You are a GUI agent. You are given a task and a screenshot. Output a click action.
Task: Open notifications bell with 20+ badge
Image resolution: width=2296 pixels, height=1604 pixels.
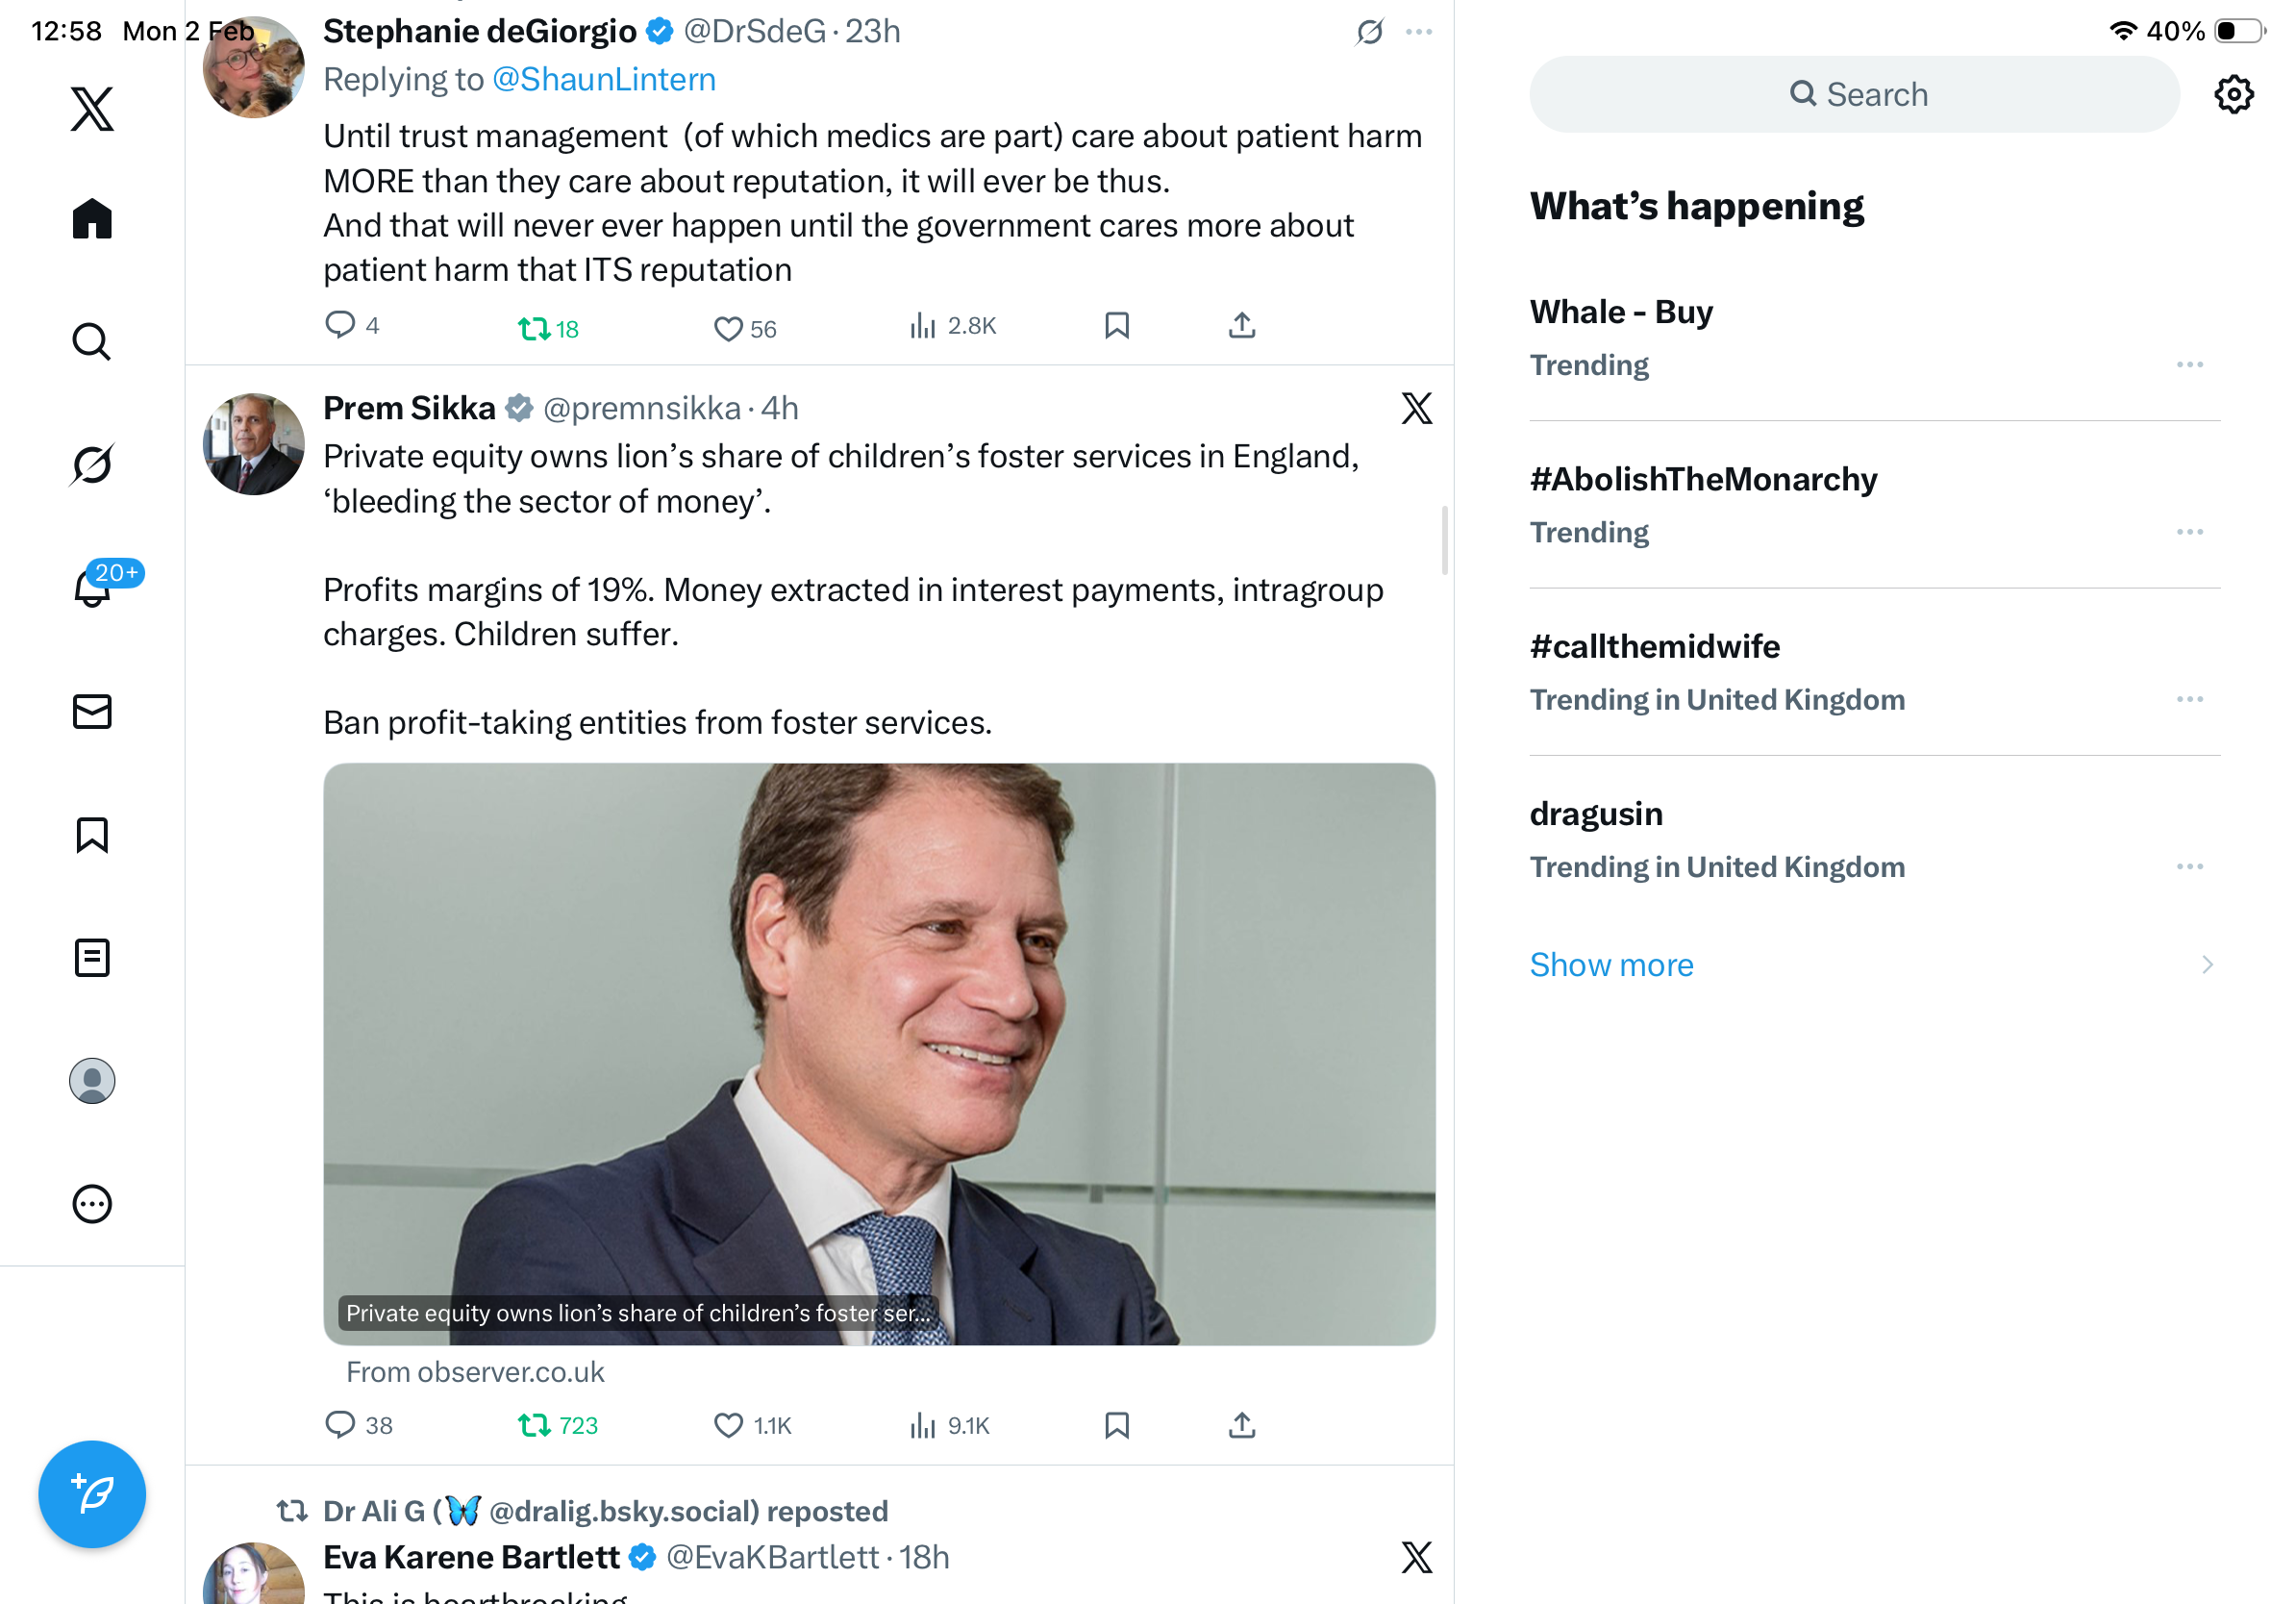pos(93,587)
